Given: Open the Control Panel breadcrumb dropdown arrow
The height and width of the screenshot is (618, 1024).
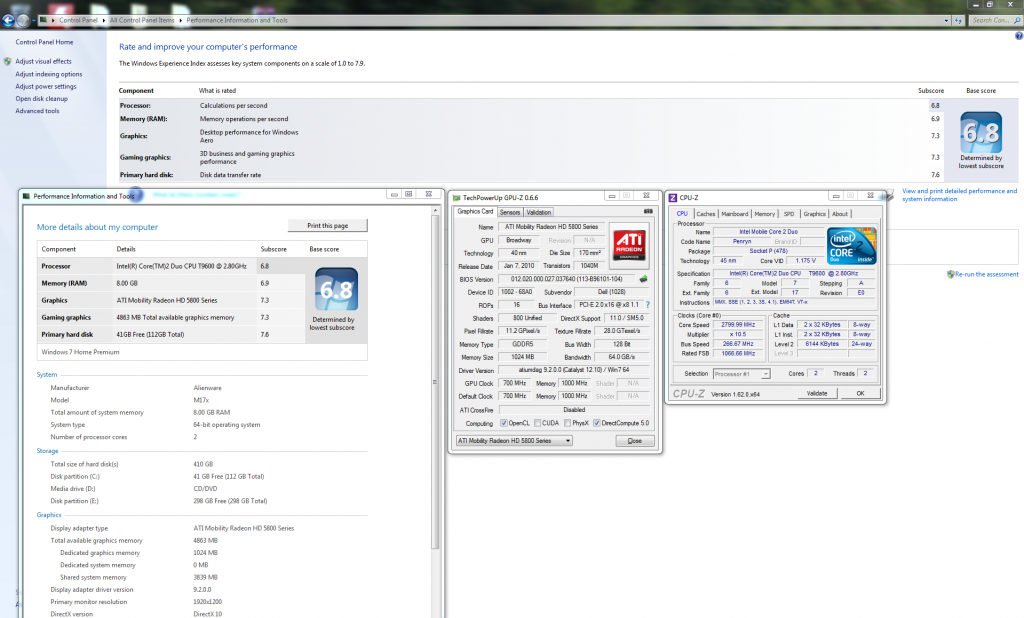Looking at the screenshot, I should coord(104,20).
